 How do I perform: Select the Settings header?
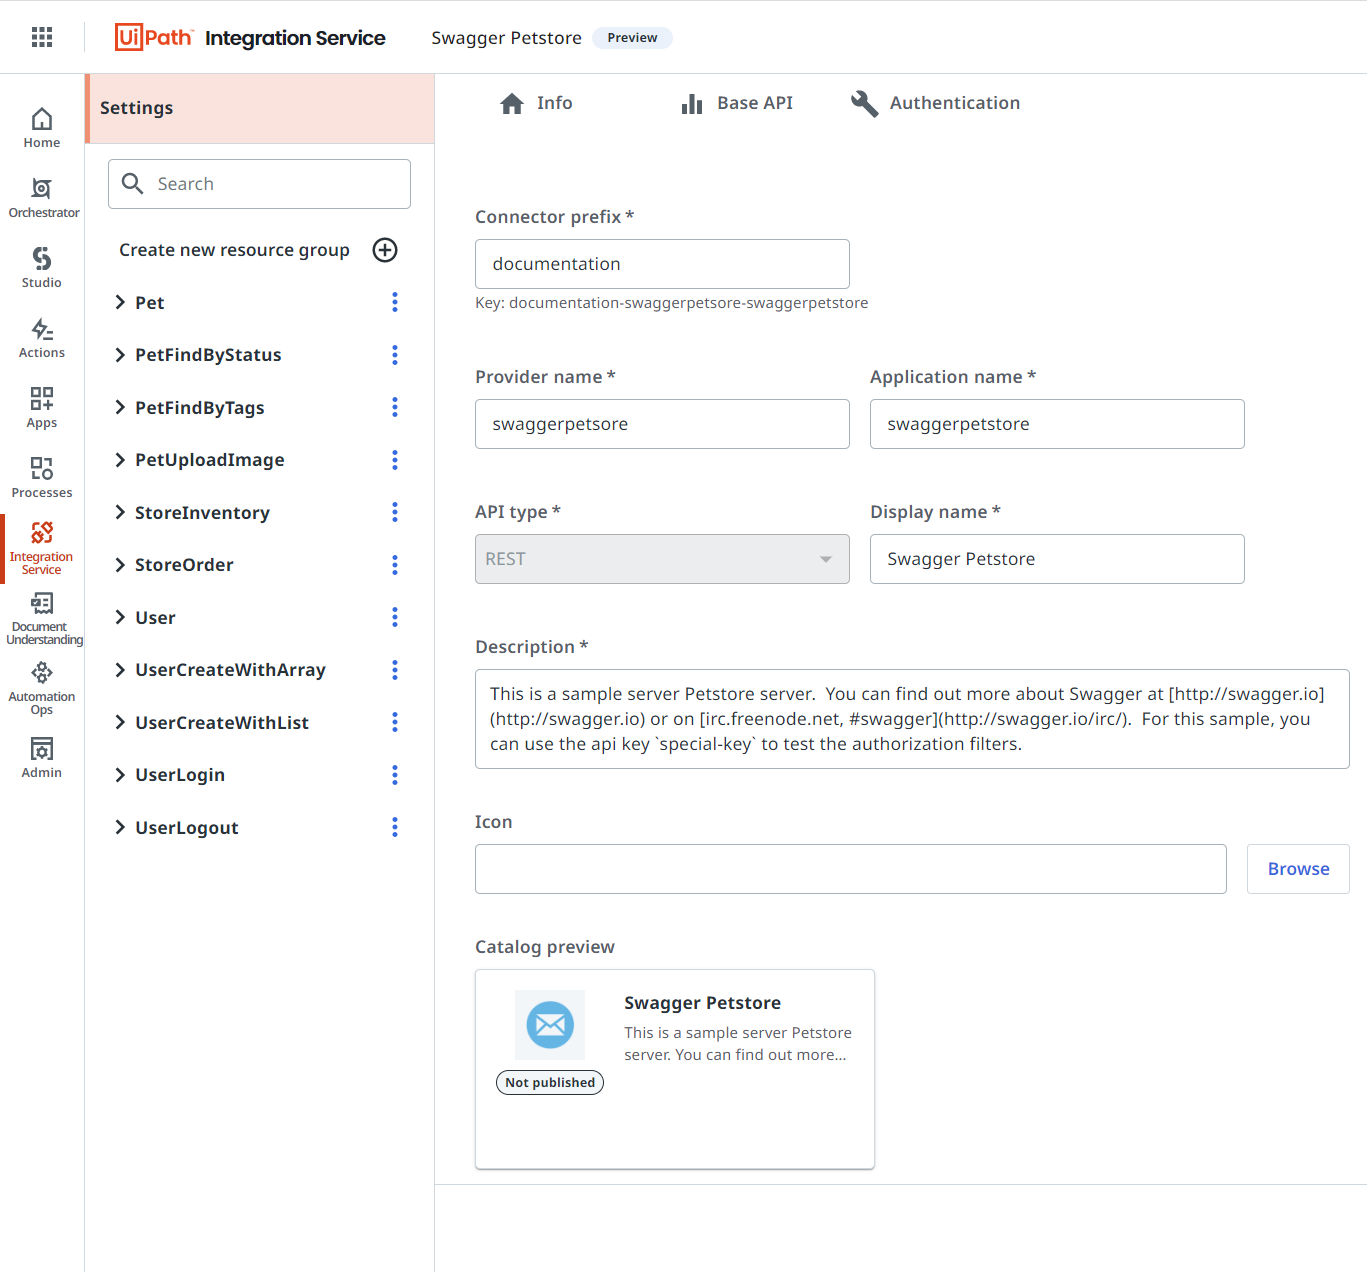click(260, 108)
